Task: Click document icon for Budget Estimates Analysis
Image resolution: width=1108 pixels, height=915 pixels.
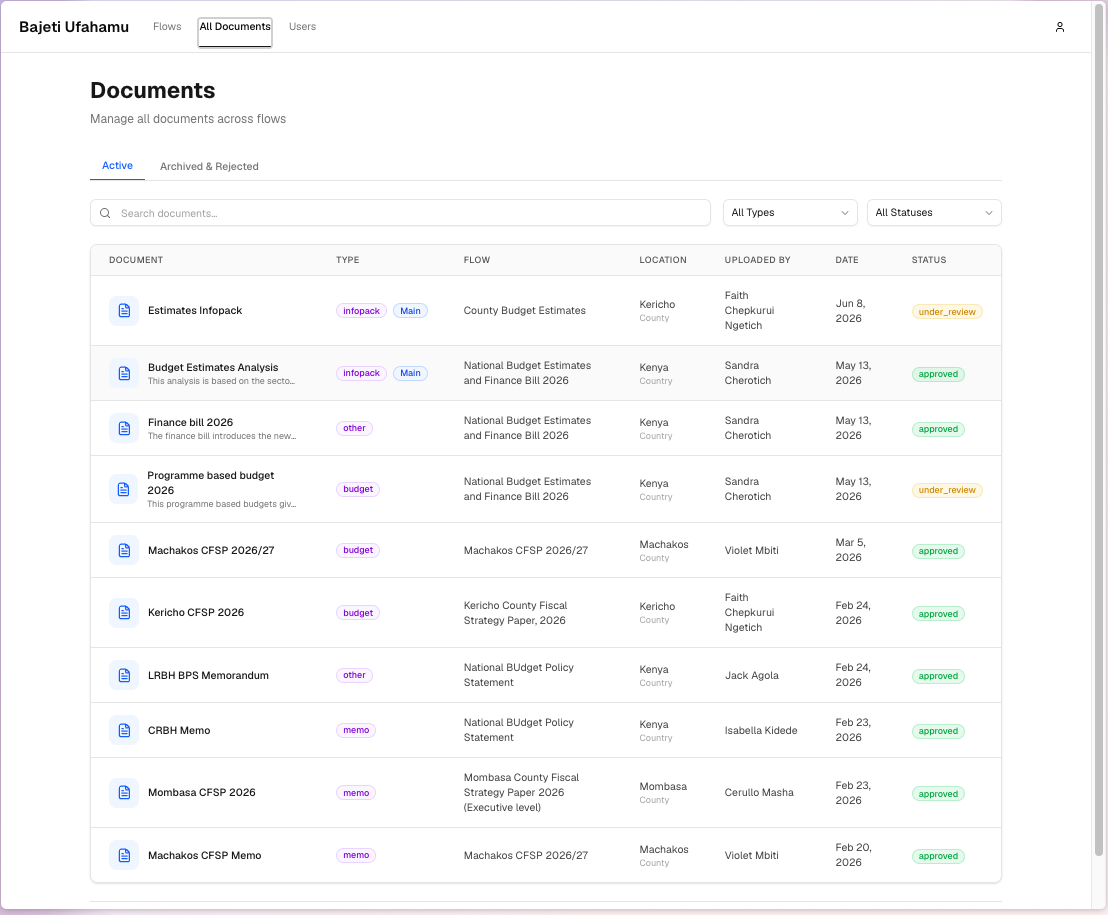Action: (x=124, y=373)
